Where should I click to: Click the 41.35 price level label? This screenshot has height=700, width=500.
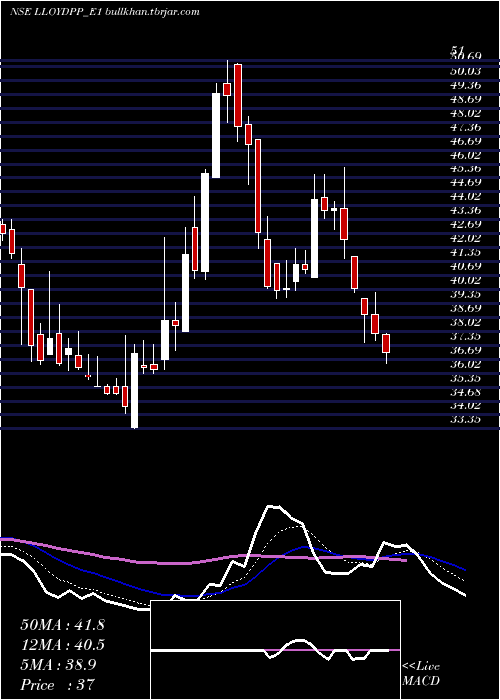point(466,252)
